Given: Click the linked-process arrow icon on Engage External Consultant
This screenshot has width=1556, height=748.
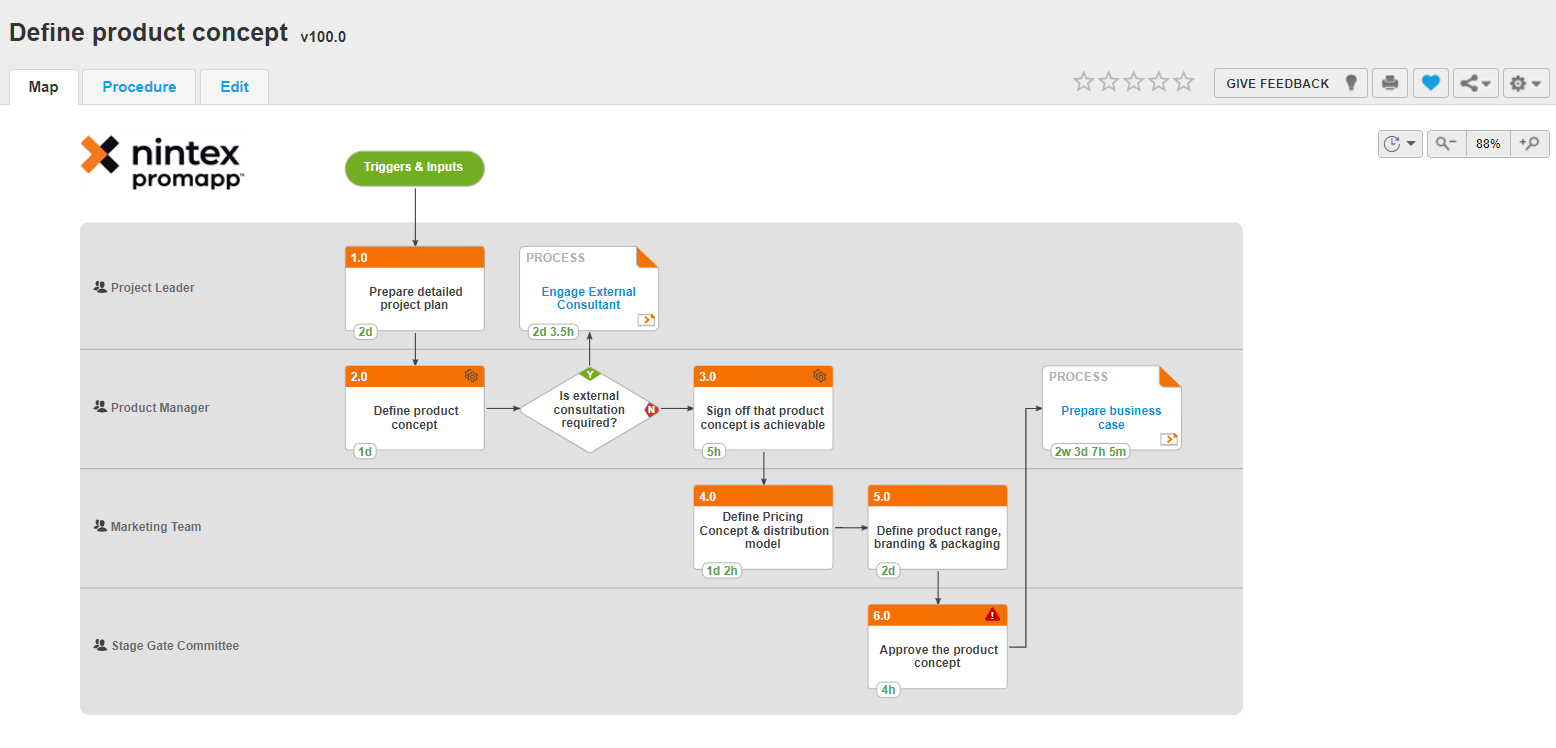Looking at the screenshot, I should pyautogui.click(x=647, y=320).
